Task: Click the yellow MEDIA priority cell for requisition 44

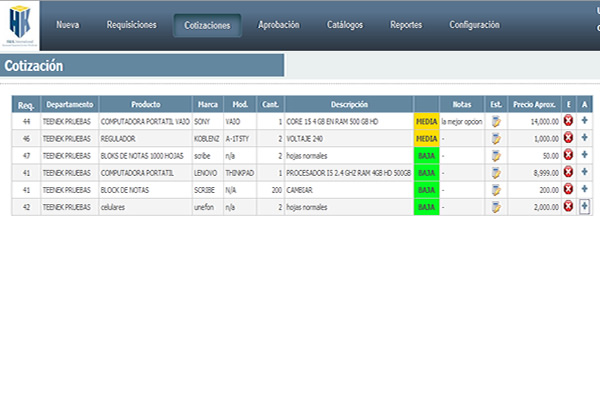Action: (x=426, y=121)
